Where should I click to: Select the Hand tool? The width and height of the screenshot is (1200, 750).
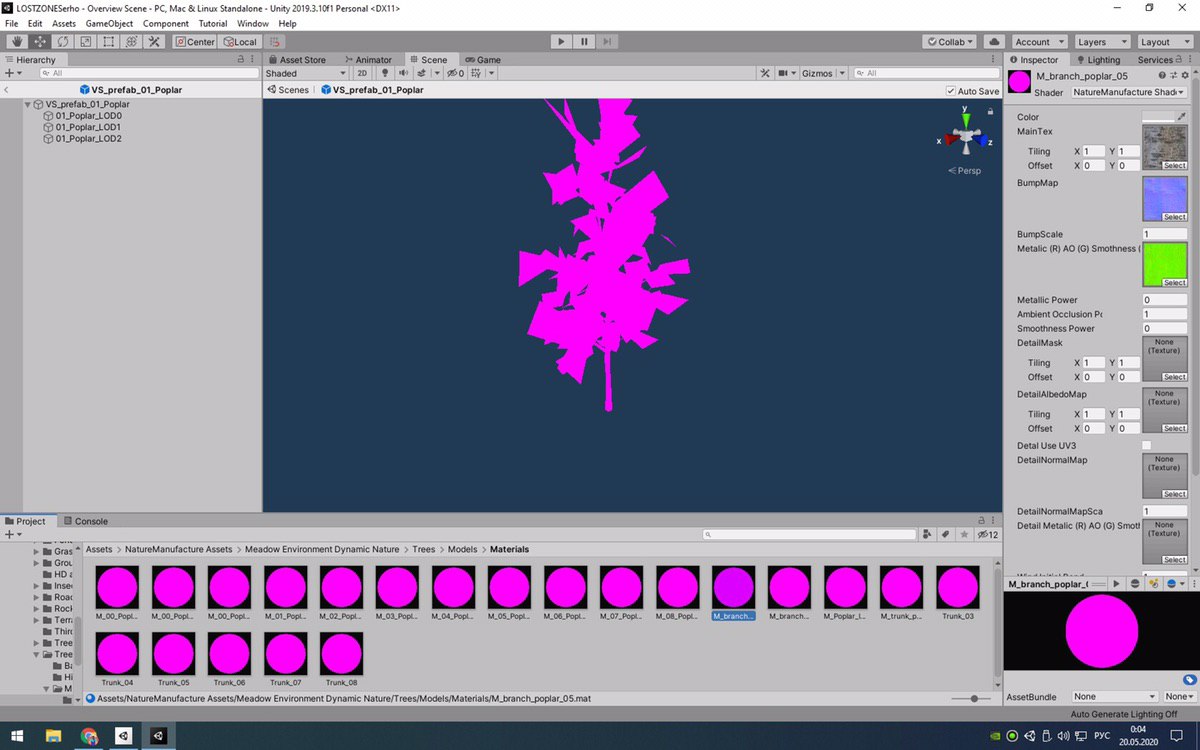(16, 42)
